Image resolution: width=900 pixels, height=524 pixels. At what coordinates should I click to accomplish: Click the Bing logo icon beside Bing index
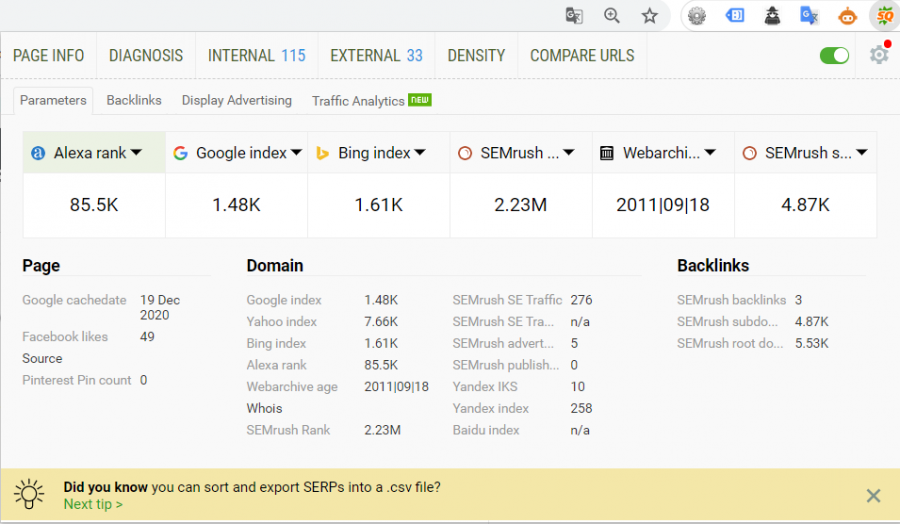[323, 153]
